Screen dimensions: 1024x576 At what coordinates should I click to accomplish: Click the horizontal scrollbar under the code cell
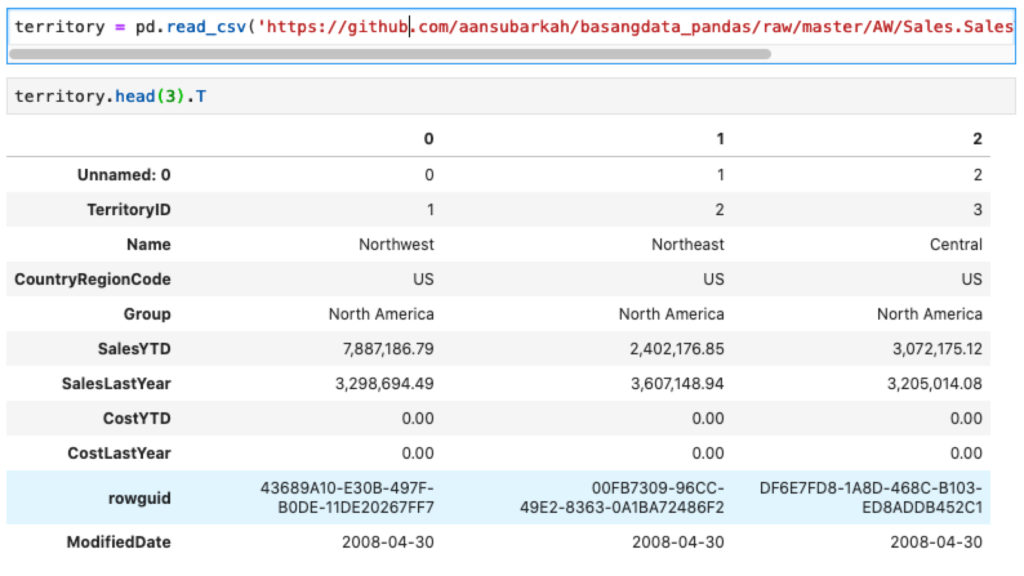(x=390, y=54)
